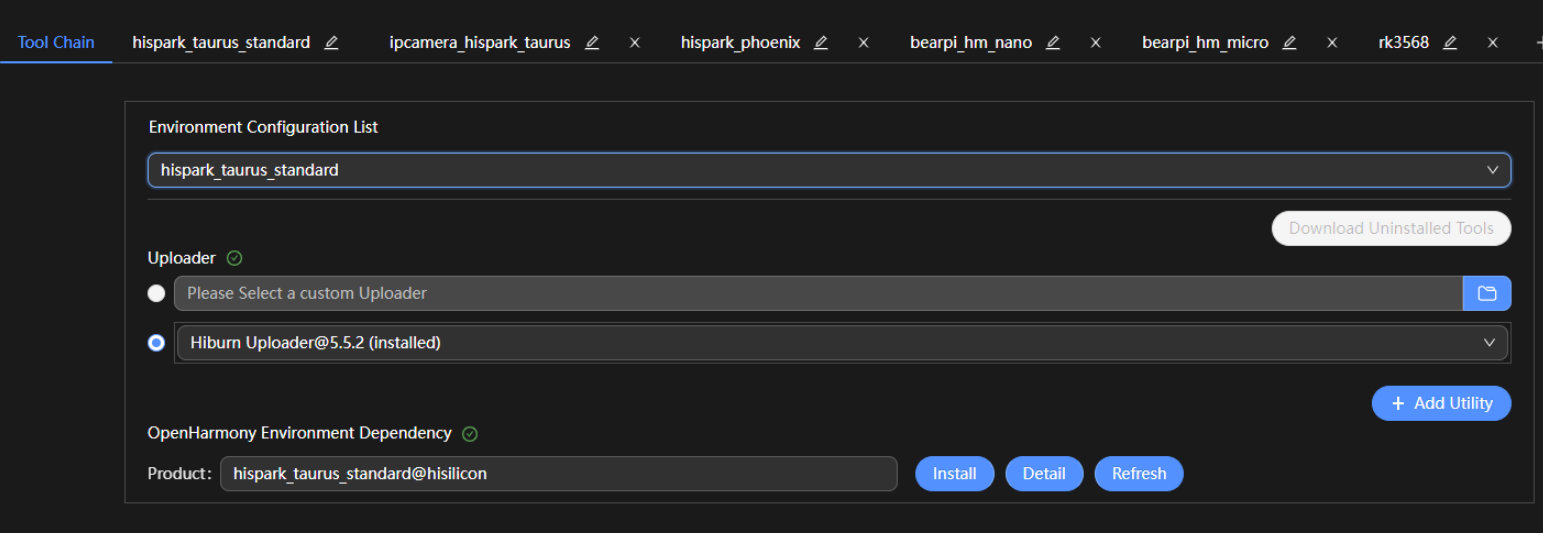Select the custom Uploader radio button

pyautogui.click(x=156, y=293)
